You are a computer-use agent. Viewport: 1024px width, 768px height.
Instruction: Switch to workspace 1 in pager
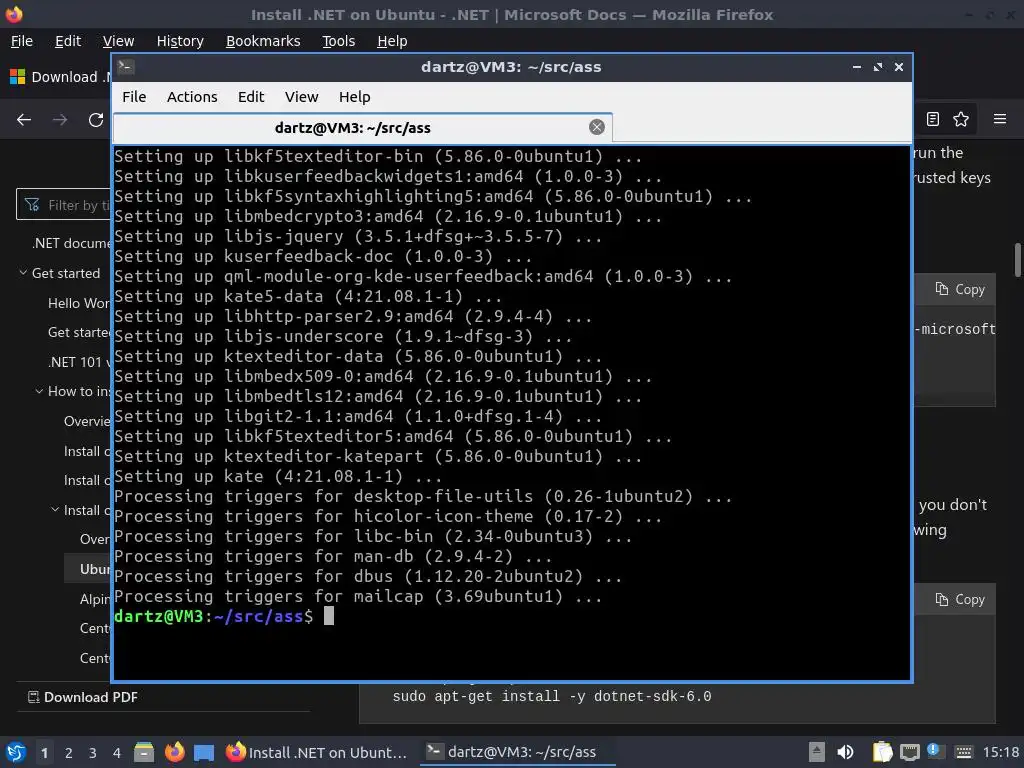click(x=44, y=753)
